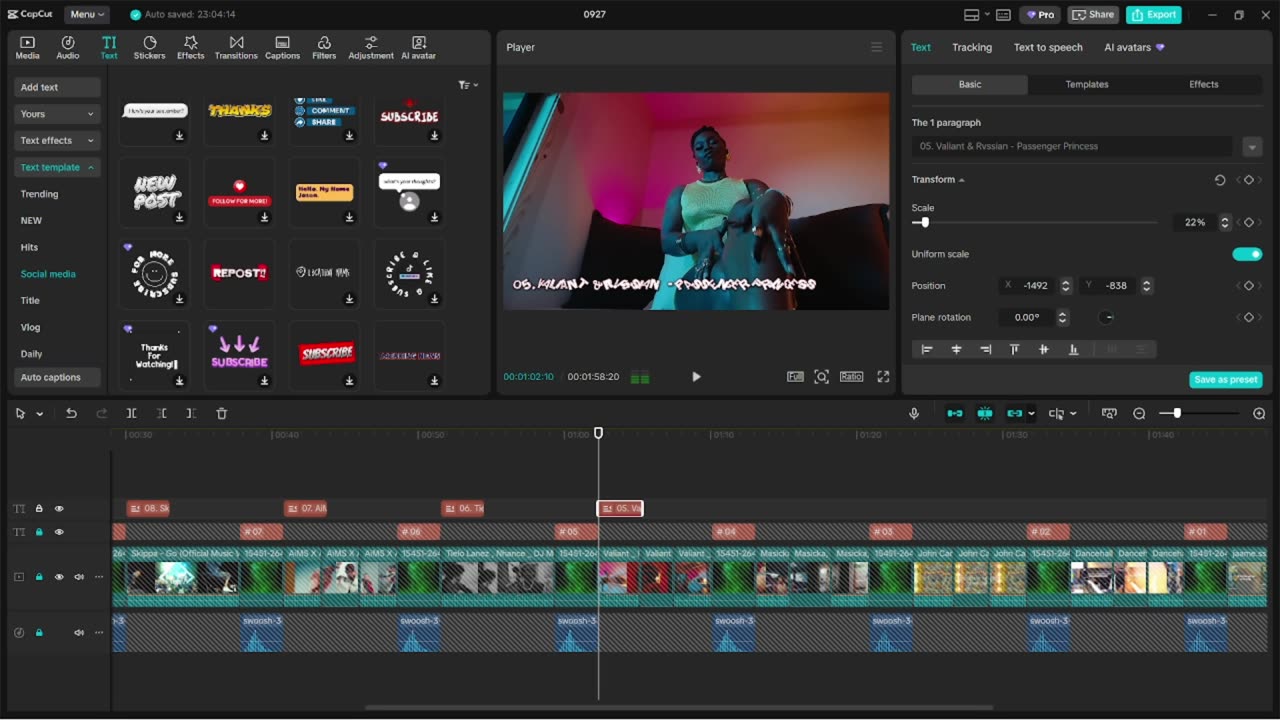Unlock the main video track
This screenshot has width=1280, height=720.
pyautogui.click(x=39, y=577)
